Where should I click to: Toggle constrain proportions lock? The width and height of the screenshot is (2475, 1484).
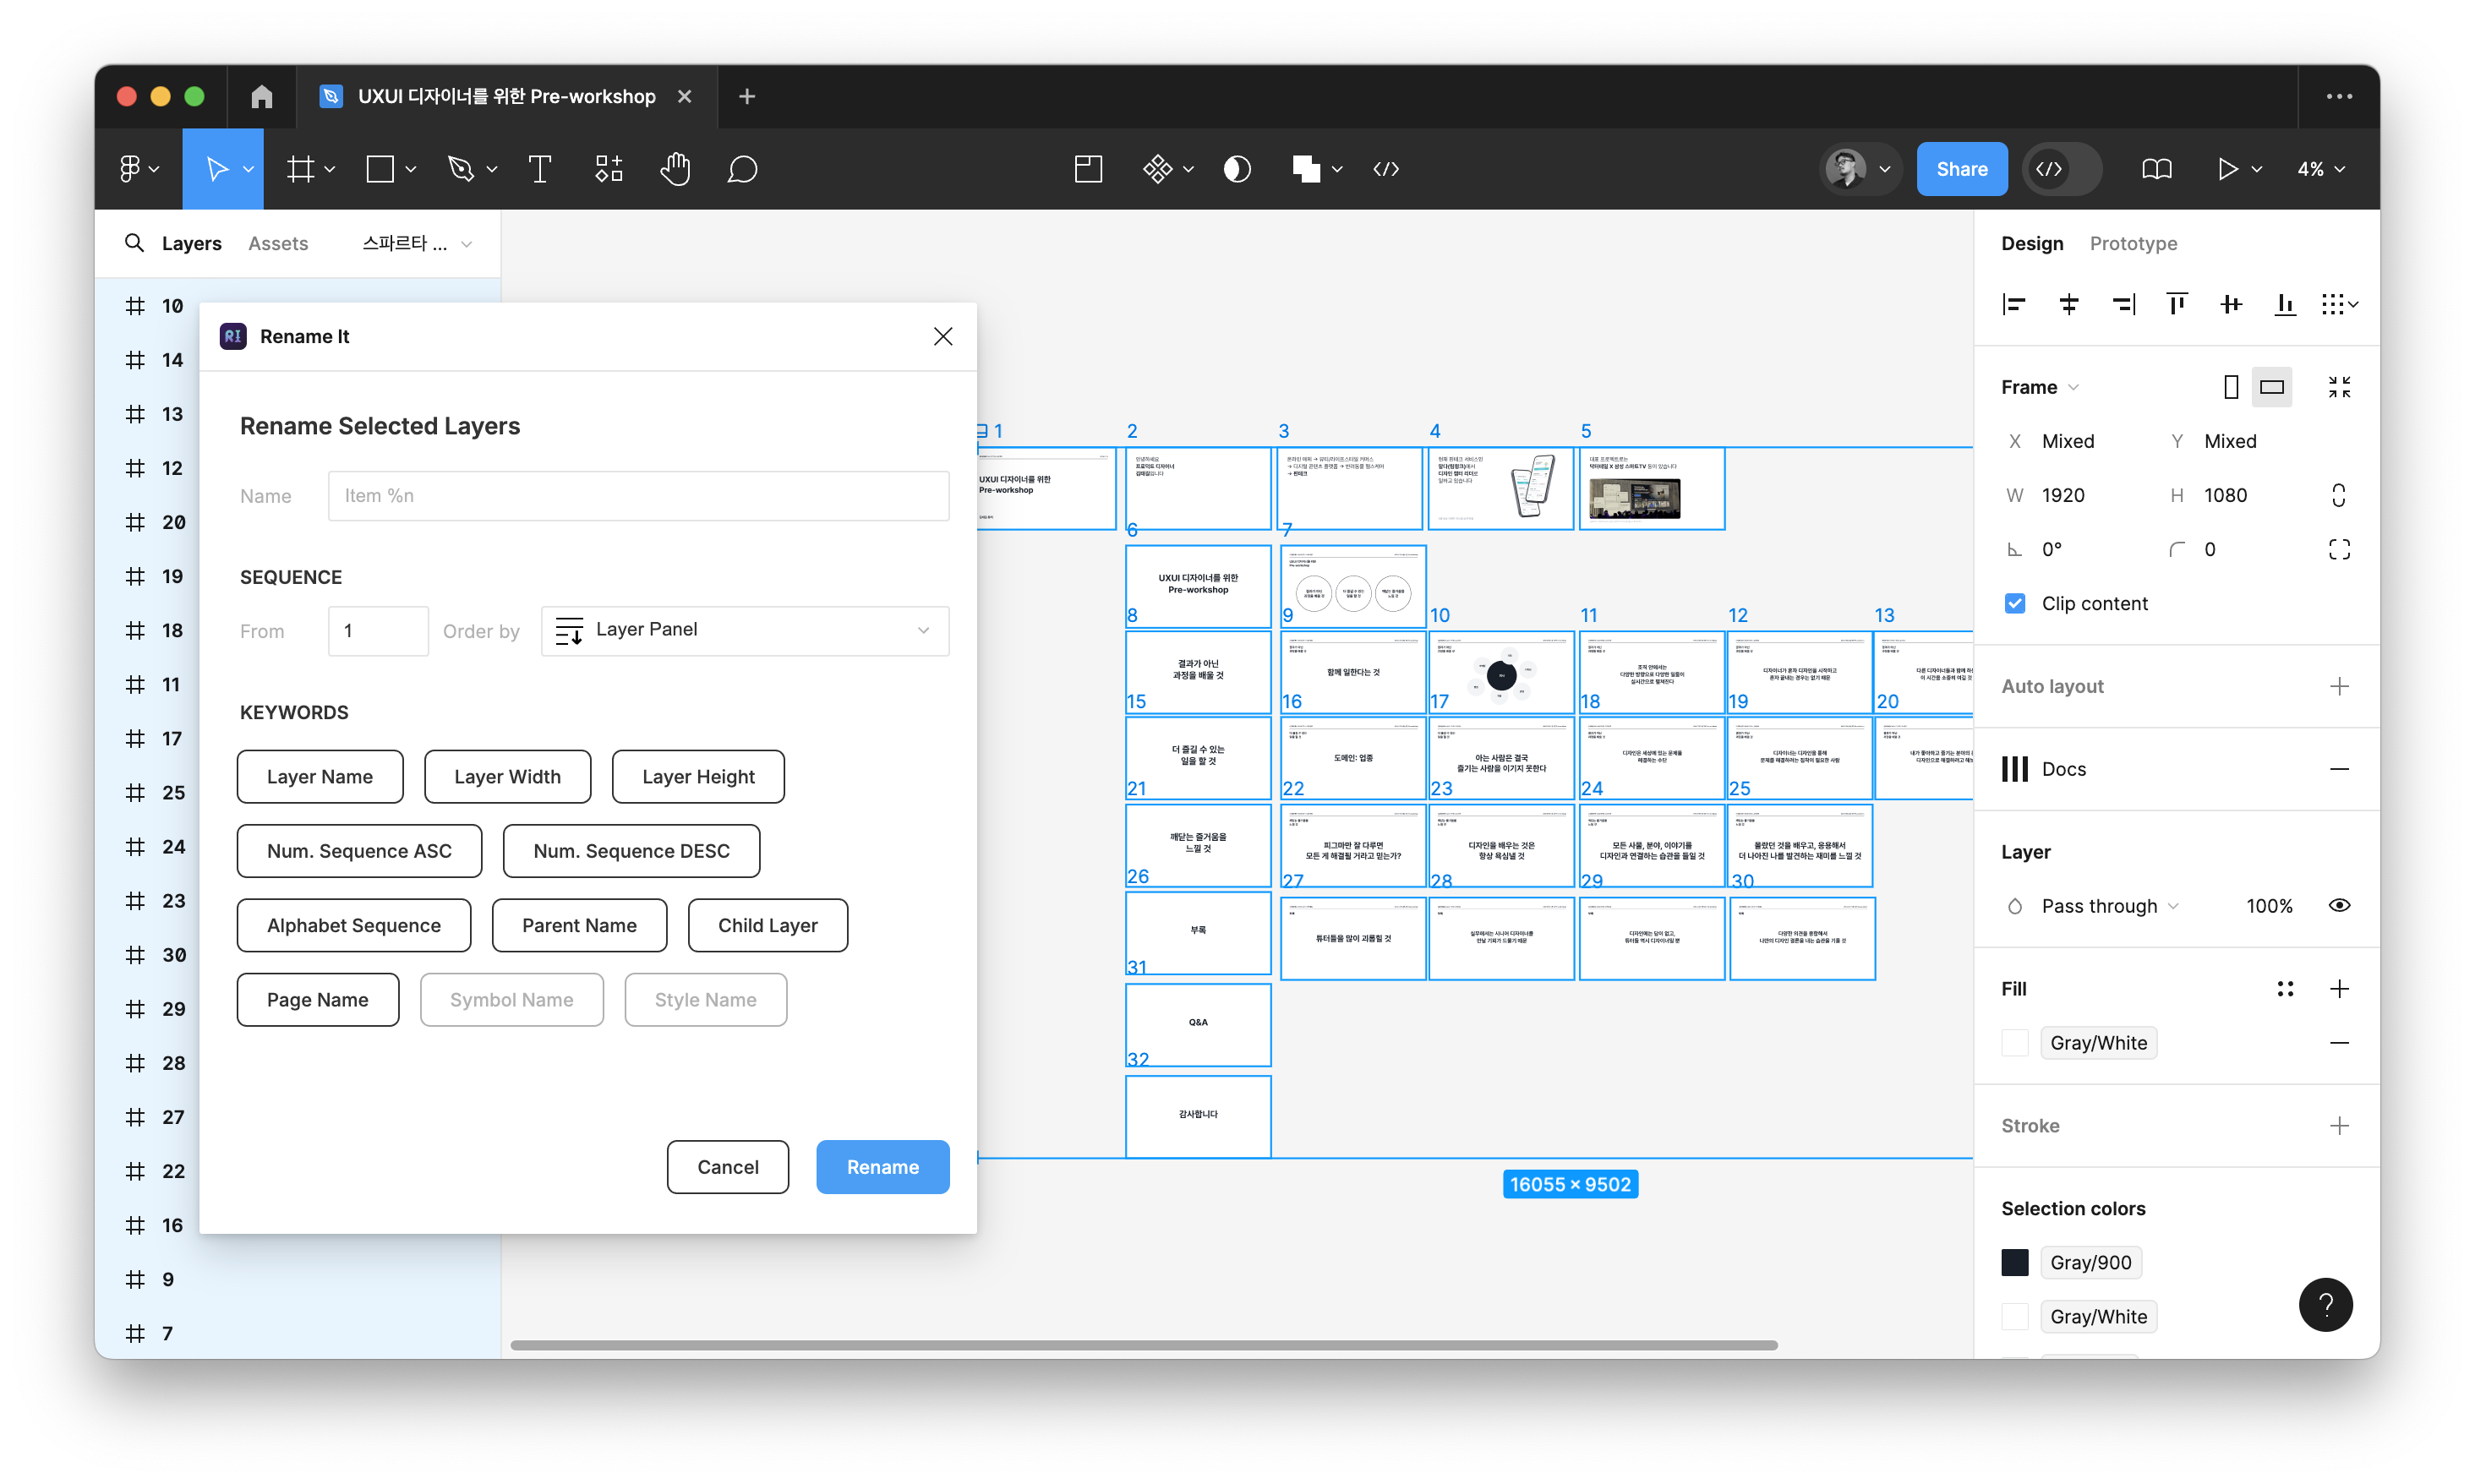coord(2338,495)
